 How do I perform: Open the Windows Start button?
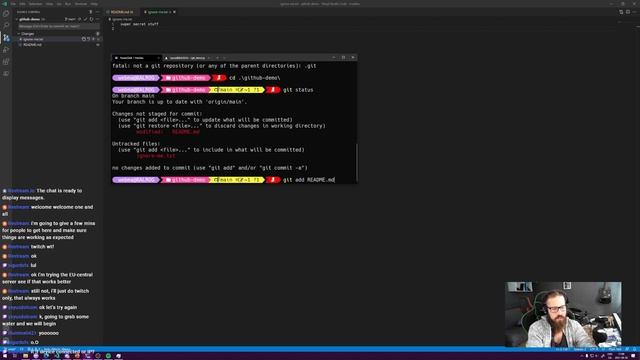coord(5,356)
